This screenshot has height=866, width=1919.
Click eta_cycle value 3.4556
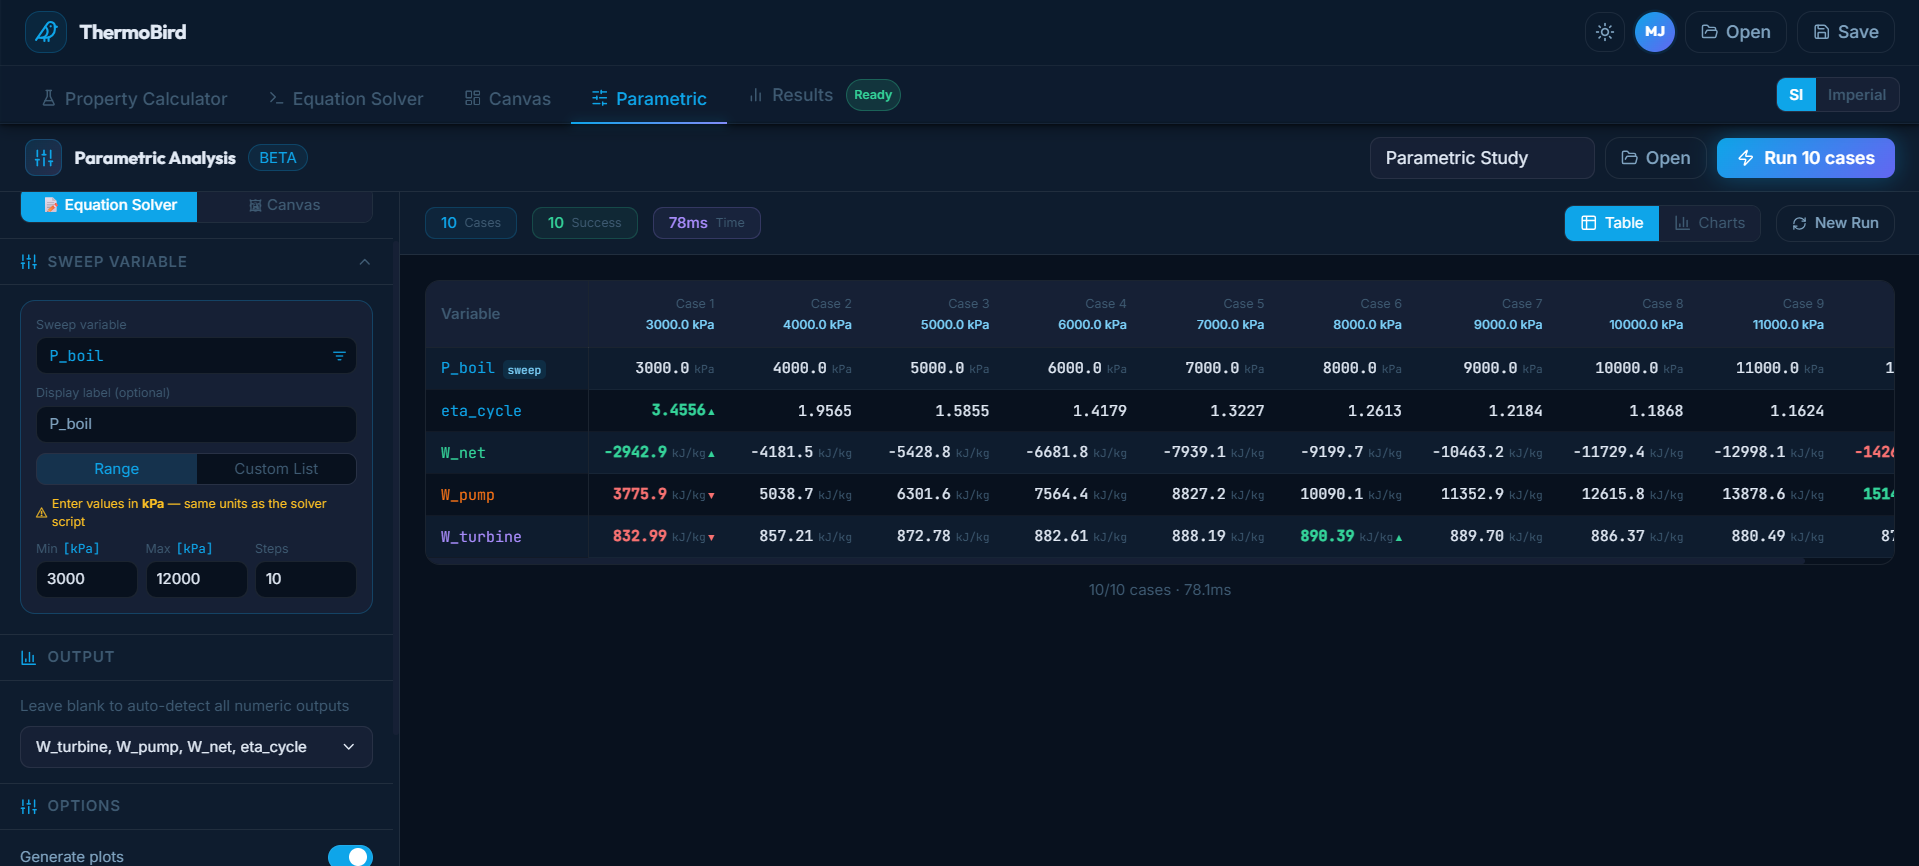coord(679,410)
